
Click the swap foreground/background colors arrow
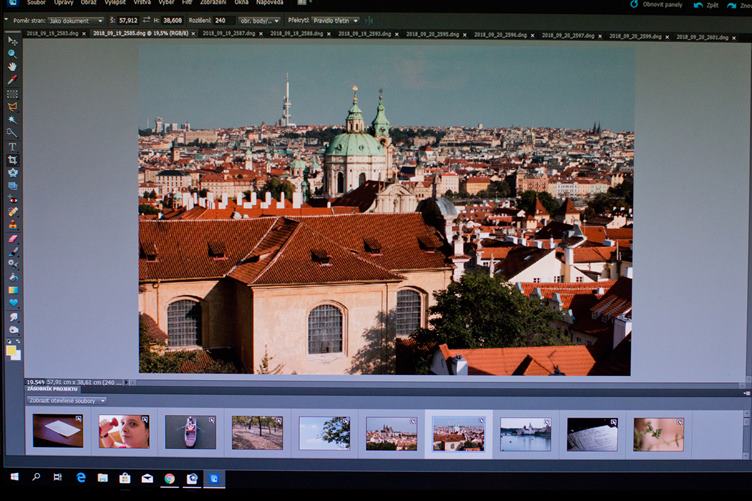18,341
